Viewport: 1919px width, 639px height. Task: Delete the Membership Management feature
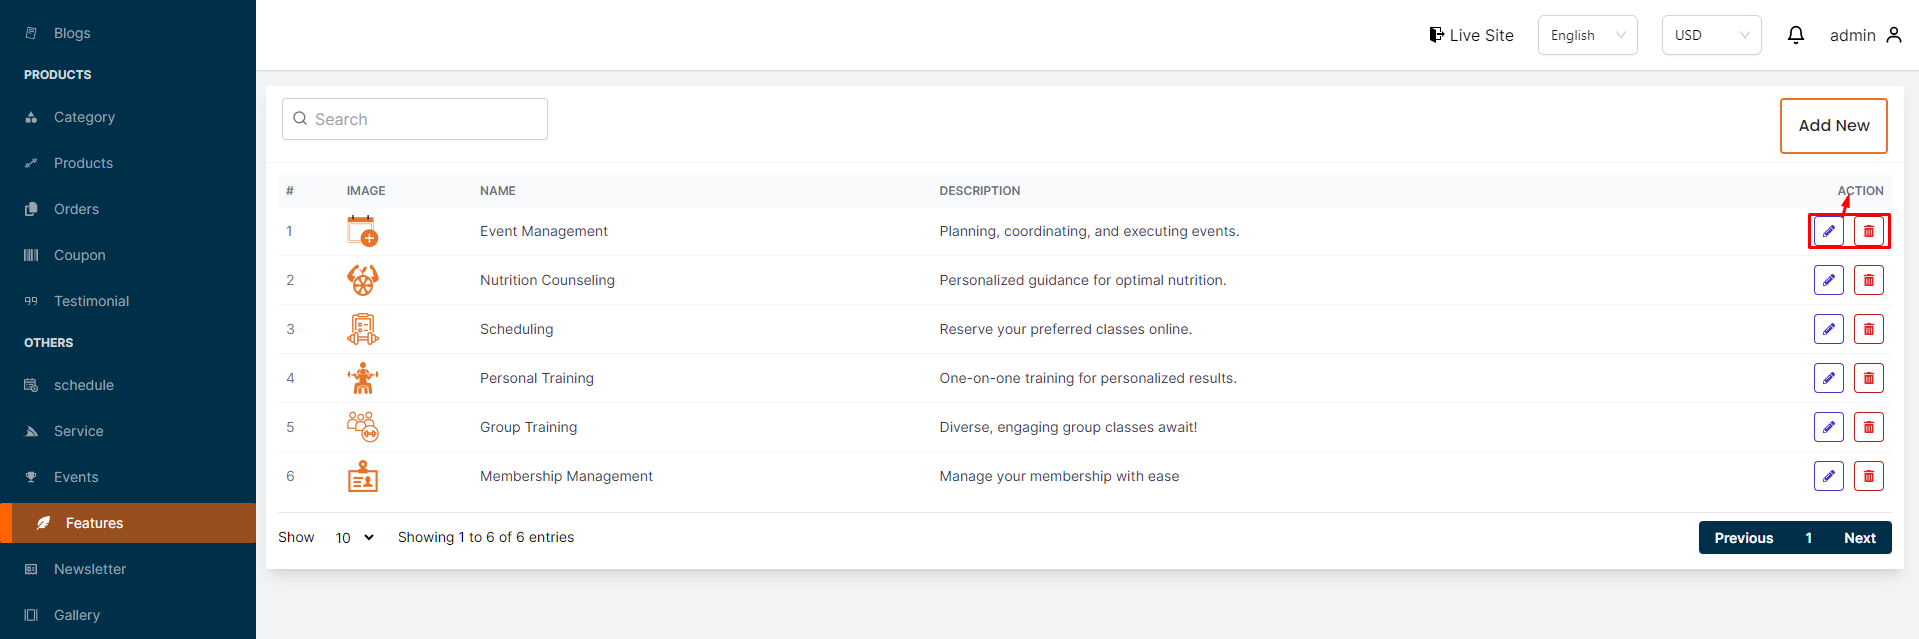coord(1868,476)
